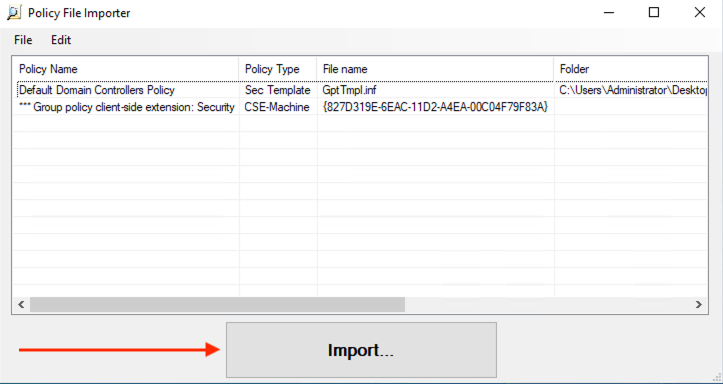Click the Policy File Importer title icon
The image size is (723, 384).
pyautogui.click(x=14, y=13)
